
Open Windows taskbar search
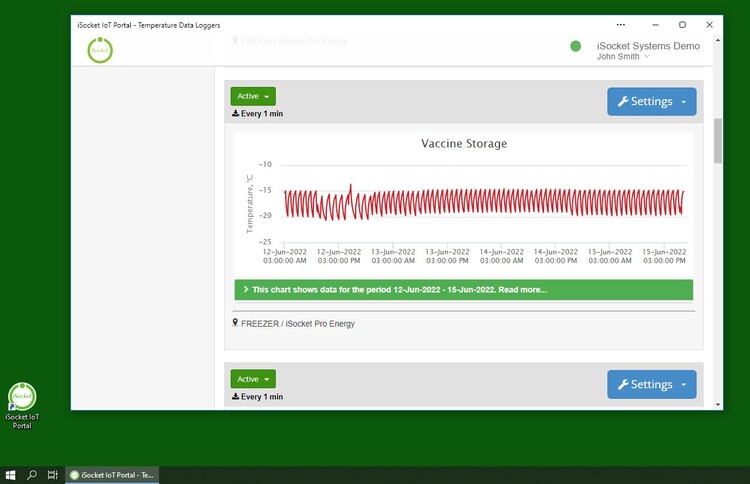(x=32, y=475)
